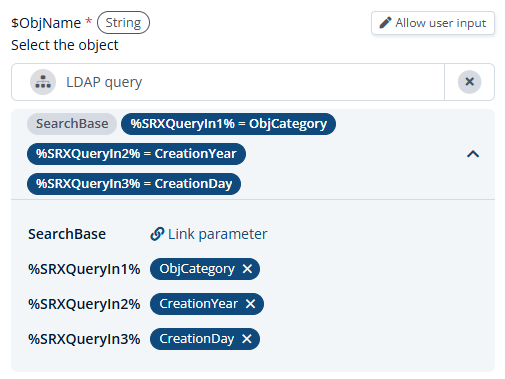505x379 pixels.
Task: Click the %SRXQueryIn2% = CreationYear summary tag
Action: point(136,154)
